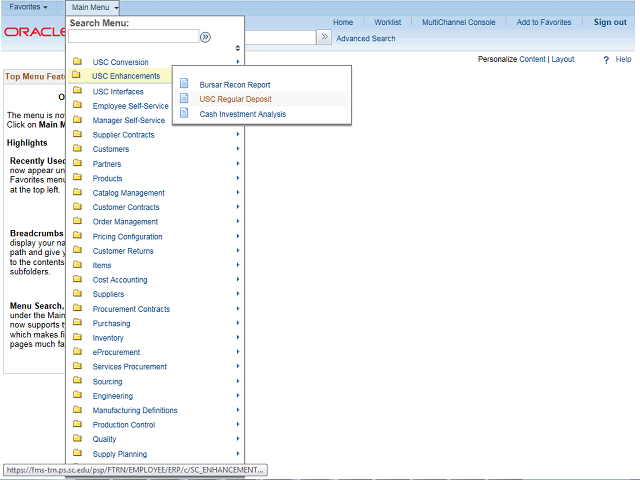640x480 pixels.
Task: Open Bursar Recon Report
Action: [235, 85]
